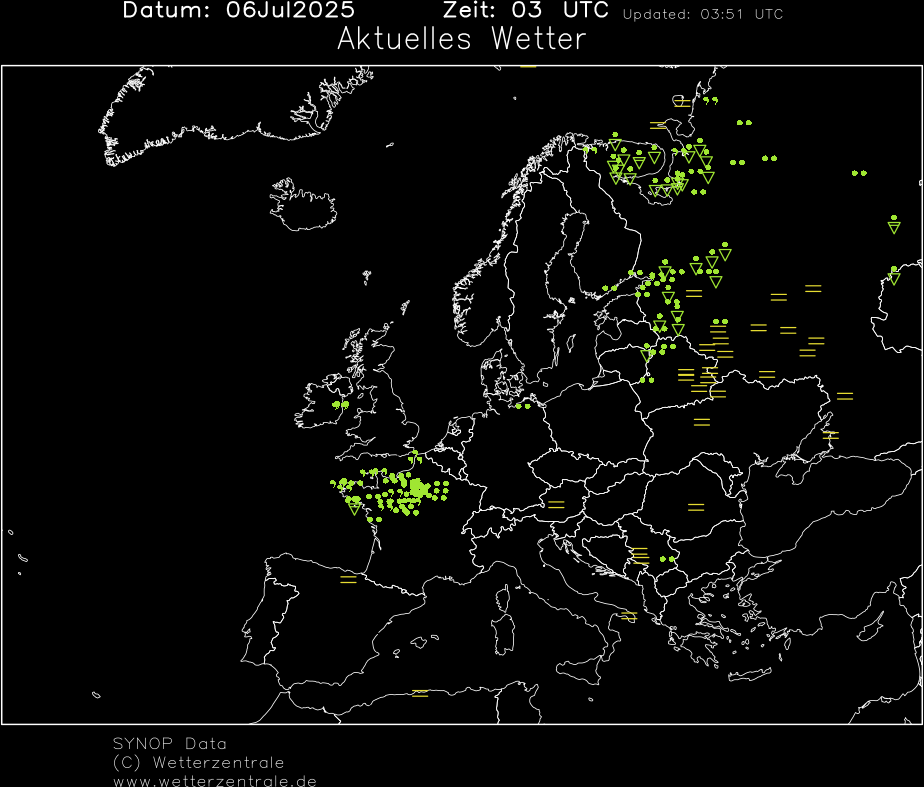Click the SYNOP Data label
The width and height of the screenshot is (924, 787).
click(x=170, y=743)
